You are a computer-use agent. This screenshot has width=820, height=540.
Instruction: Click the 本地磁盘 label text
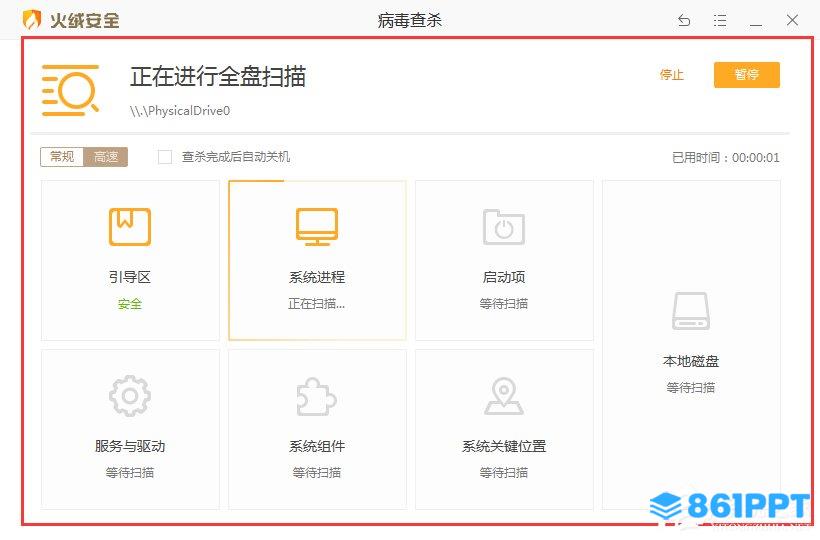coord(691,361)
